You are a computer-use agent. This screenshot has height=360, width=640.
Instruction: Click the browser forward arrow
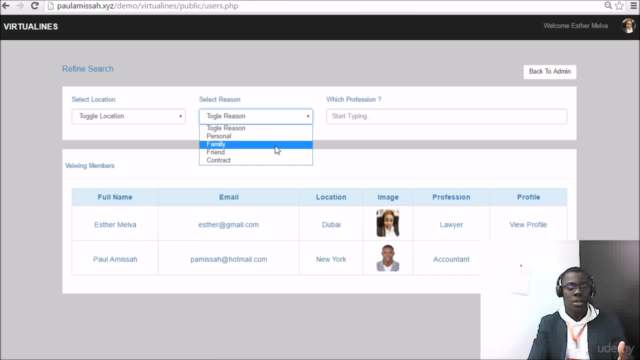coord(20,6)
